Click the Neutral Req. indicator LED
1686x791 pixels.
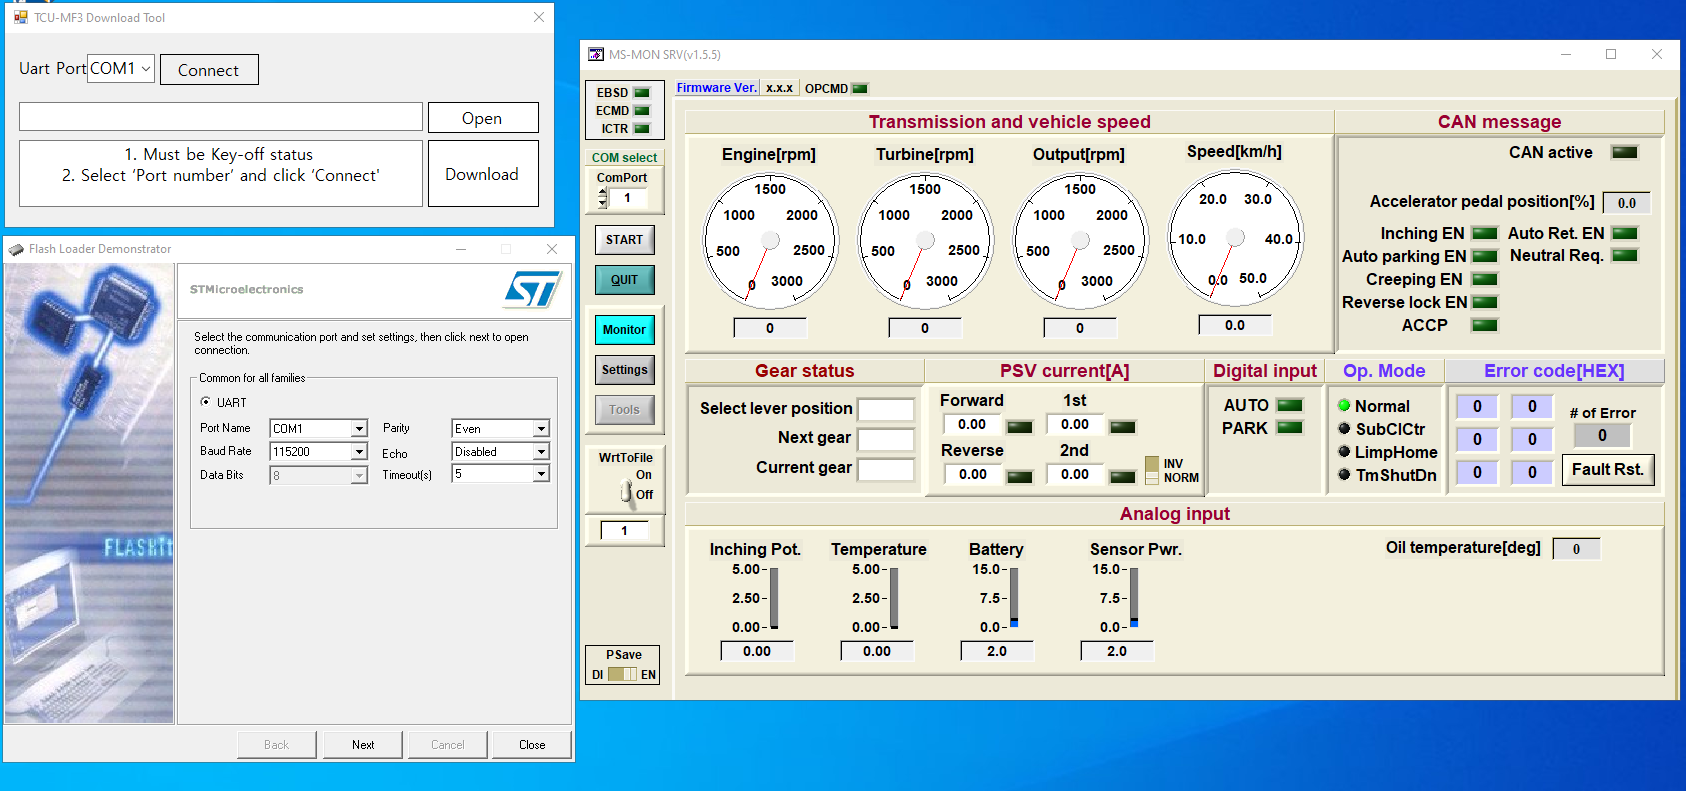click(1625, 256)
